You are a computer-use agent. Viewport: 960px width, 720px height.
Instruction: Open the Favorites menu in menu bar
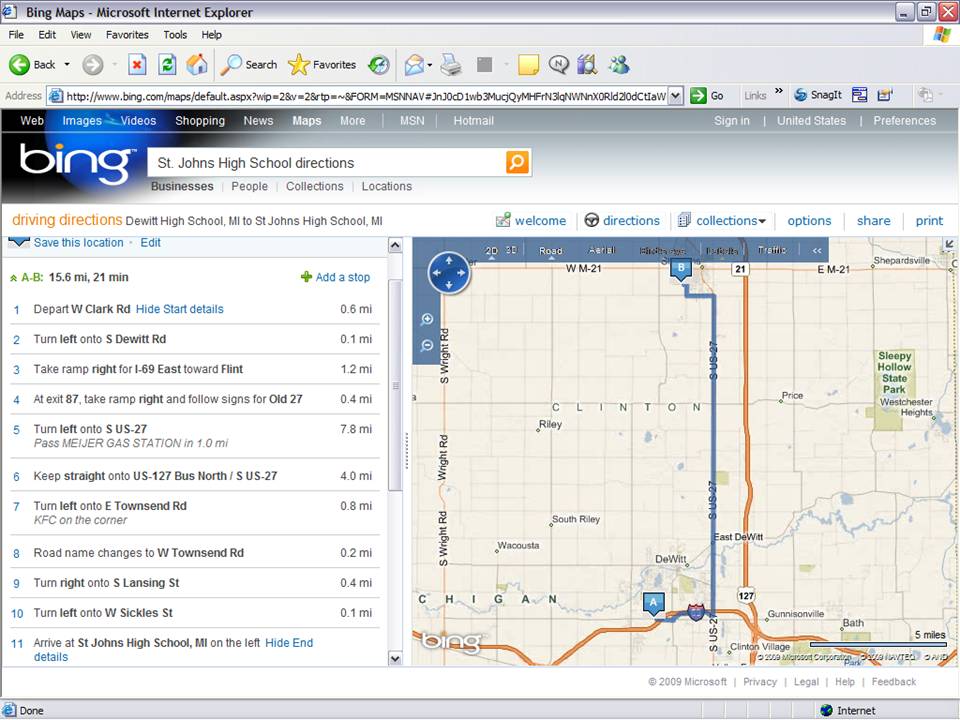point(127,35)
